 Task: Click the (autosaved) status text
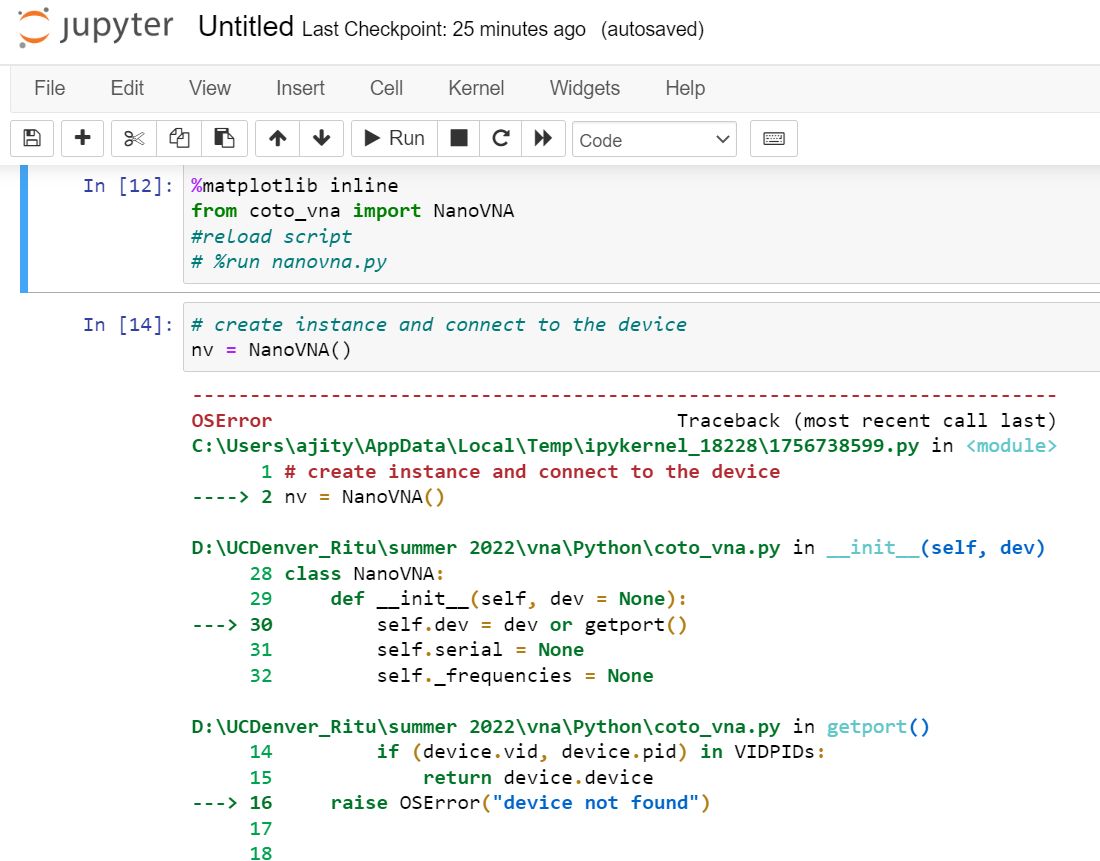tap(652, 29)
